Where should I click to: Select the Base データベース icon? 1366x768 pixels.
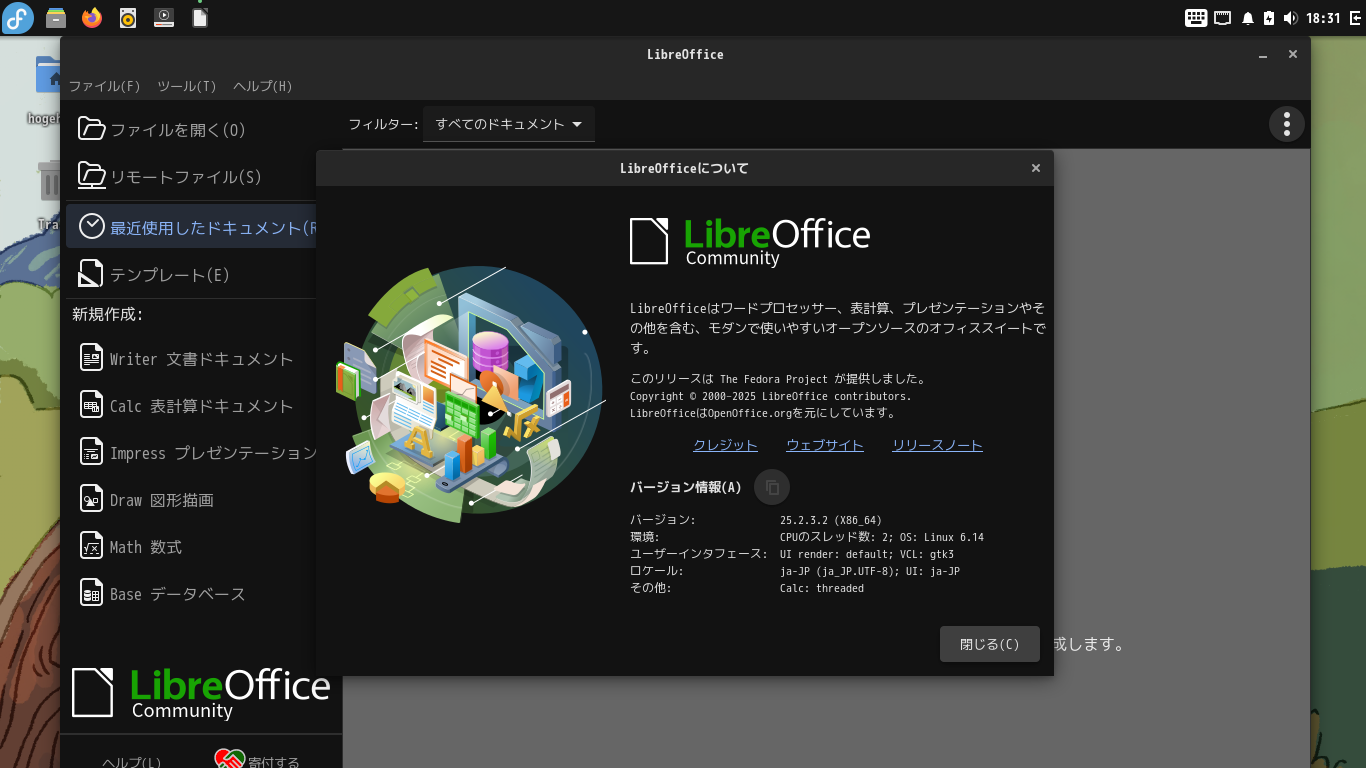click(x=90, y=593)
